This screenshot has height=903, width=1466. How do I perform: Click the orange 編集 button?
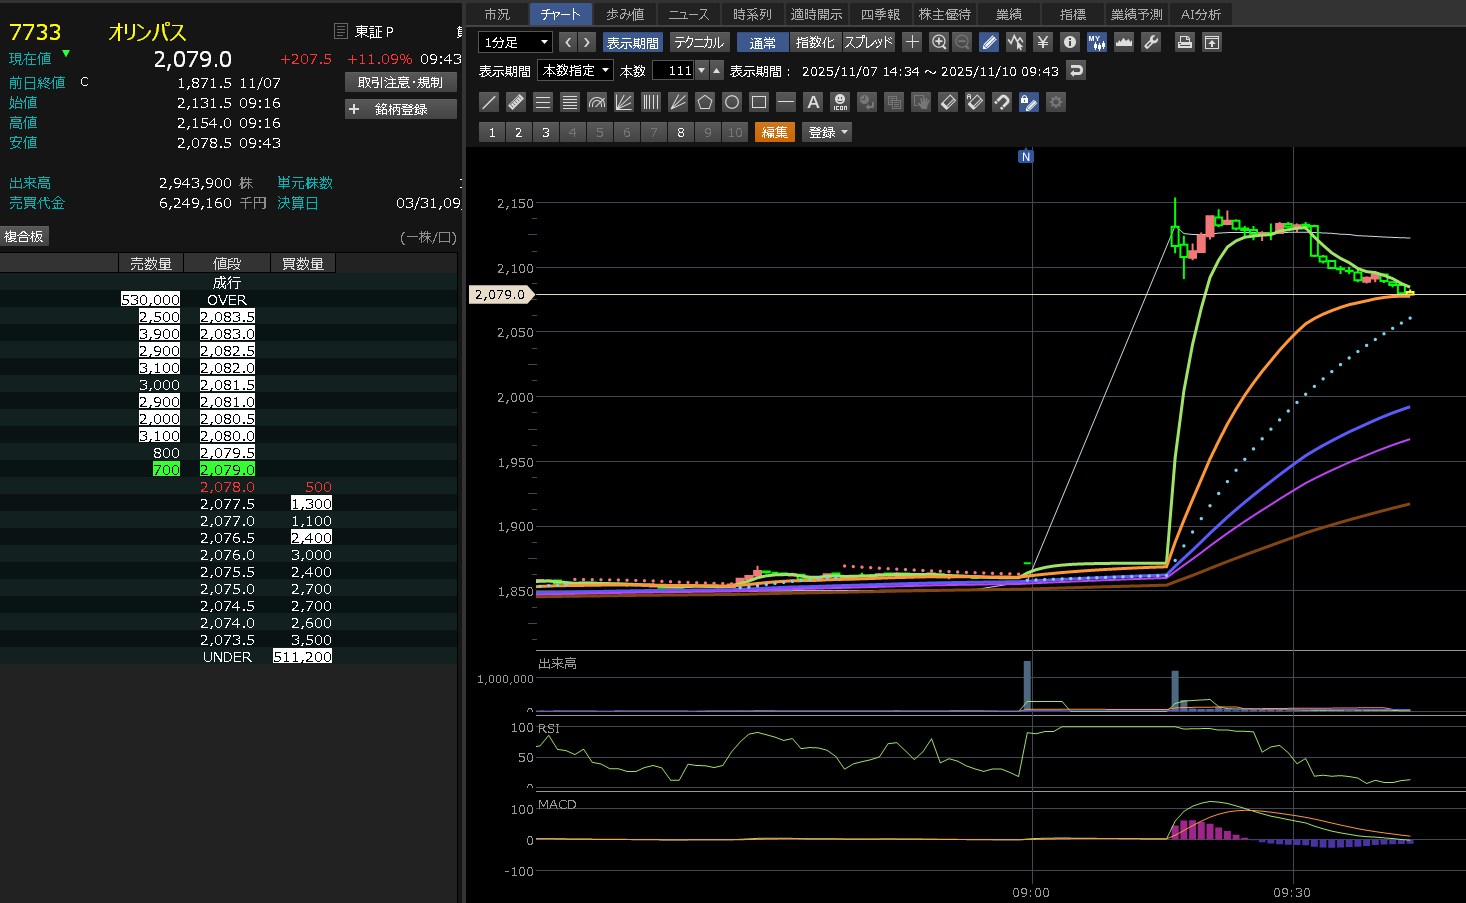(x=774, y=132)
